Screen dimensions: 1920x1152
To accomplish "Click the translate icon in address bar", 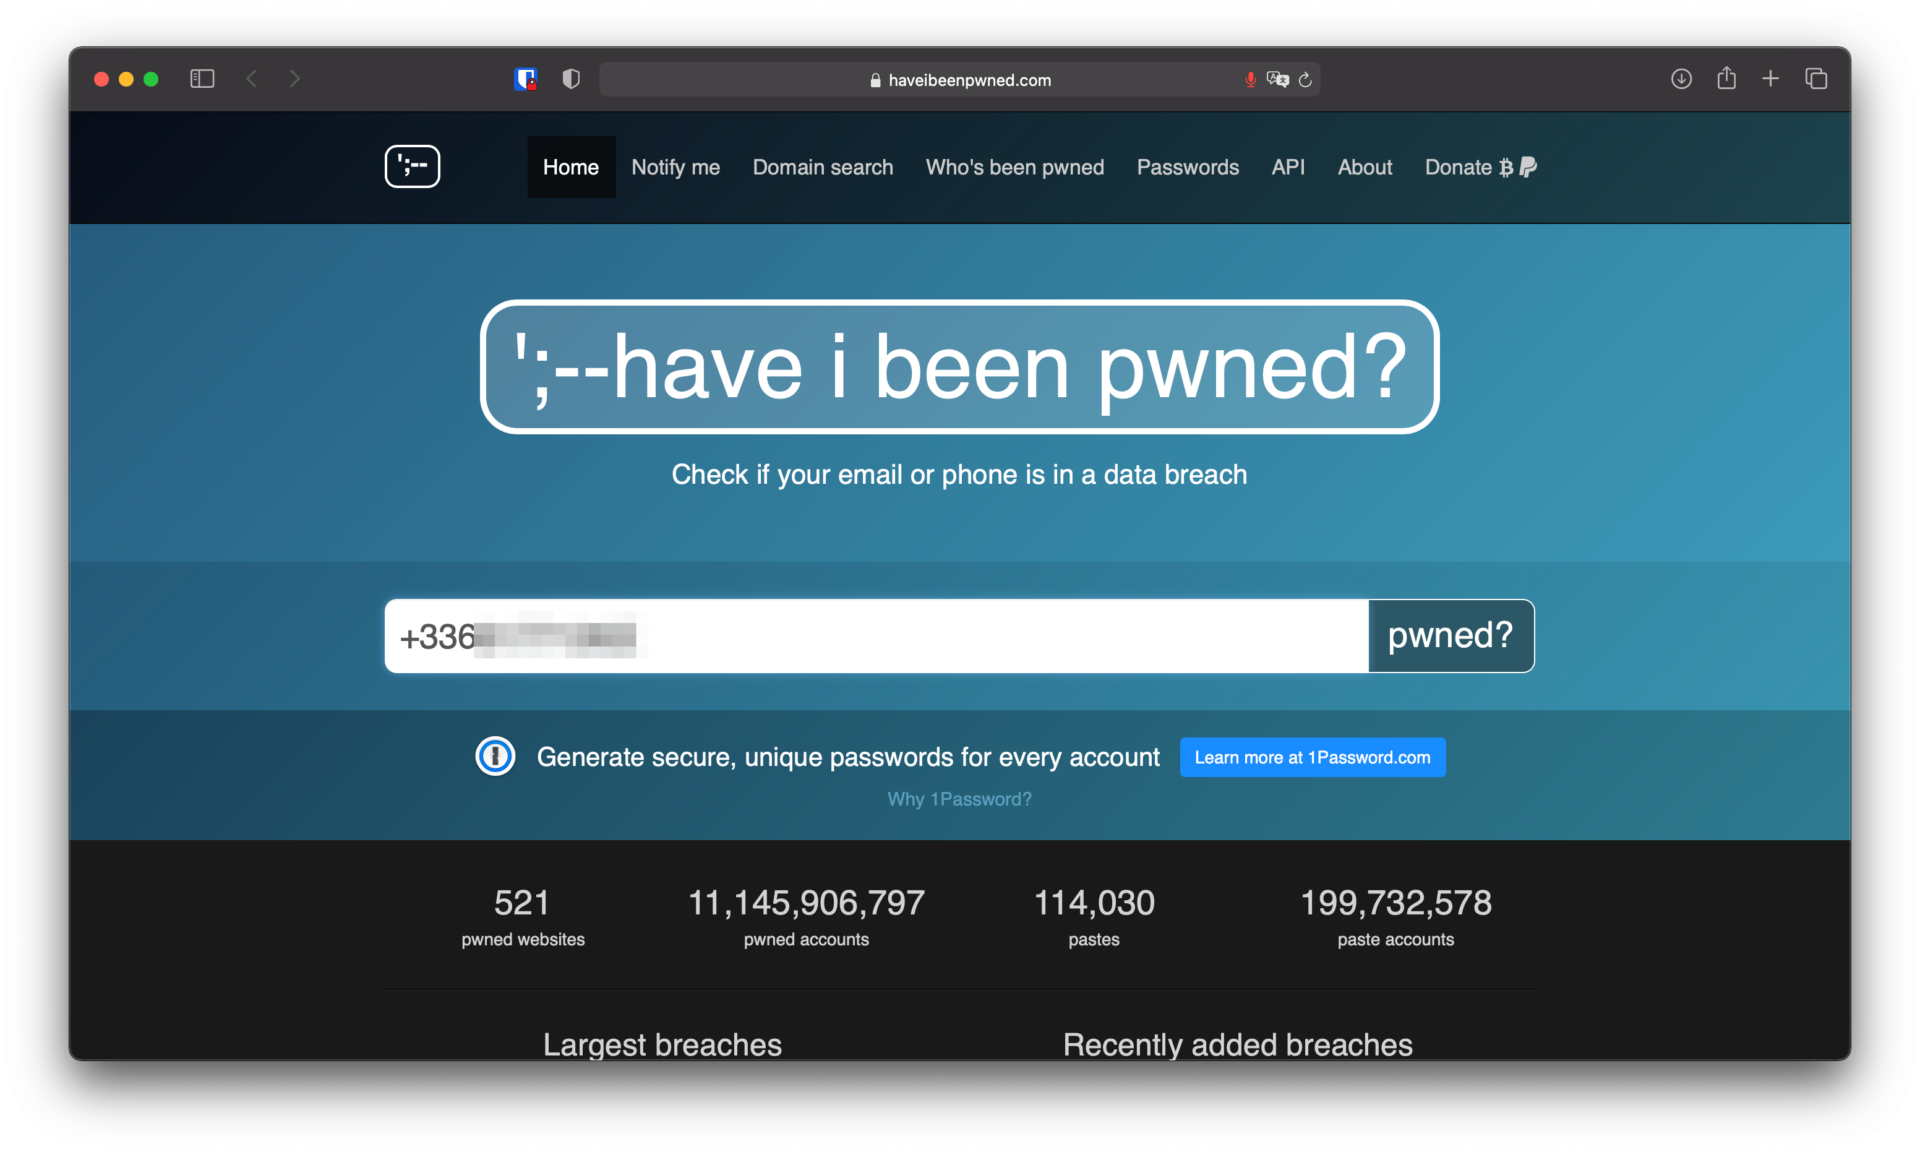I will pos(1277,79).
